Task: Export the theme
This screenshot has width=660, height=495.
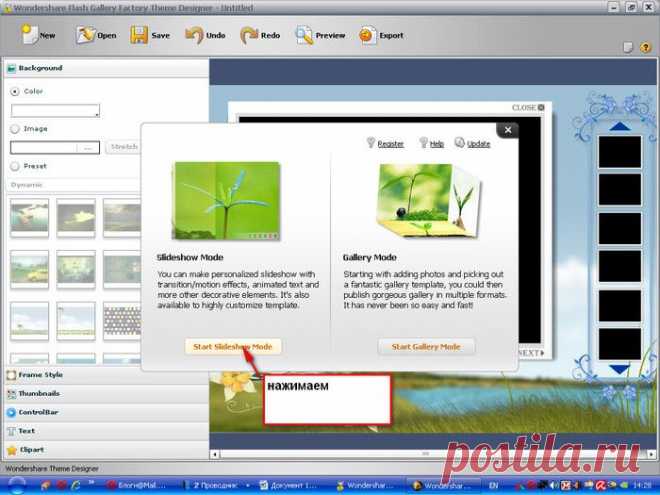Action: tap(381, 35)
